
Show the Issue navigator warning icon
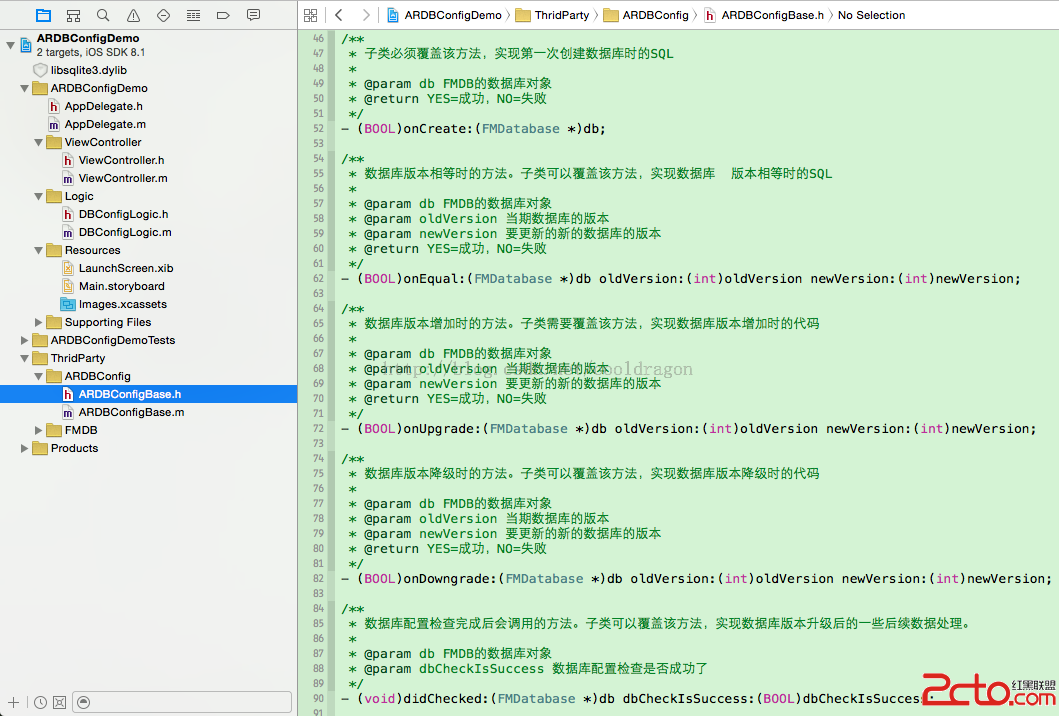133,15
